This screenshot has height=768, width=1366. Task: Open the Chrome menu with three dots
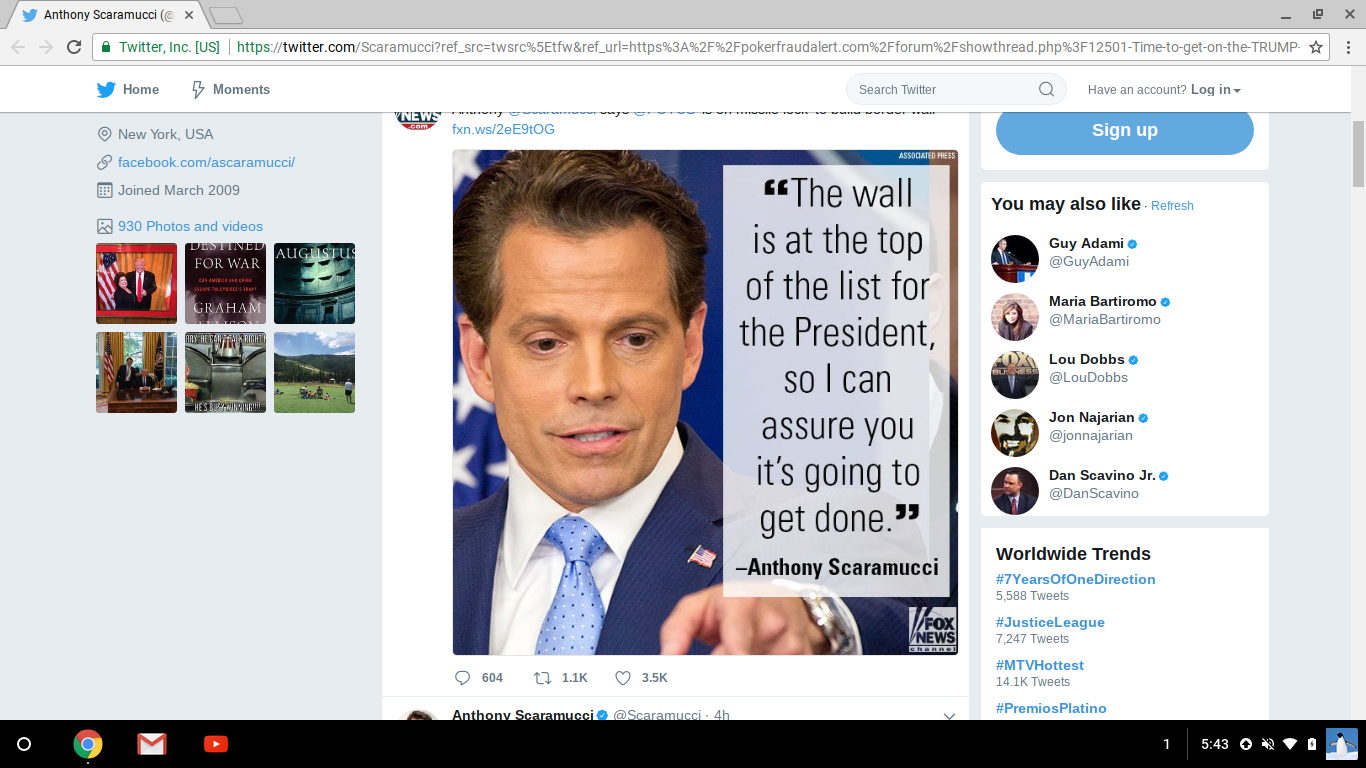1346,47
